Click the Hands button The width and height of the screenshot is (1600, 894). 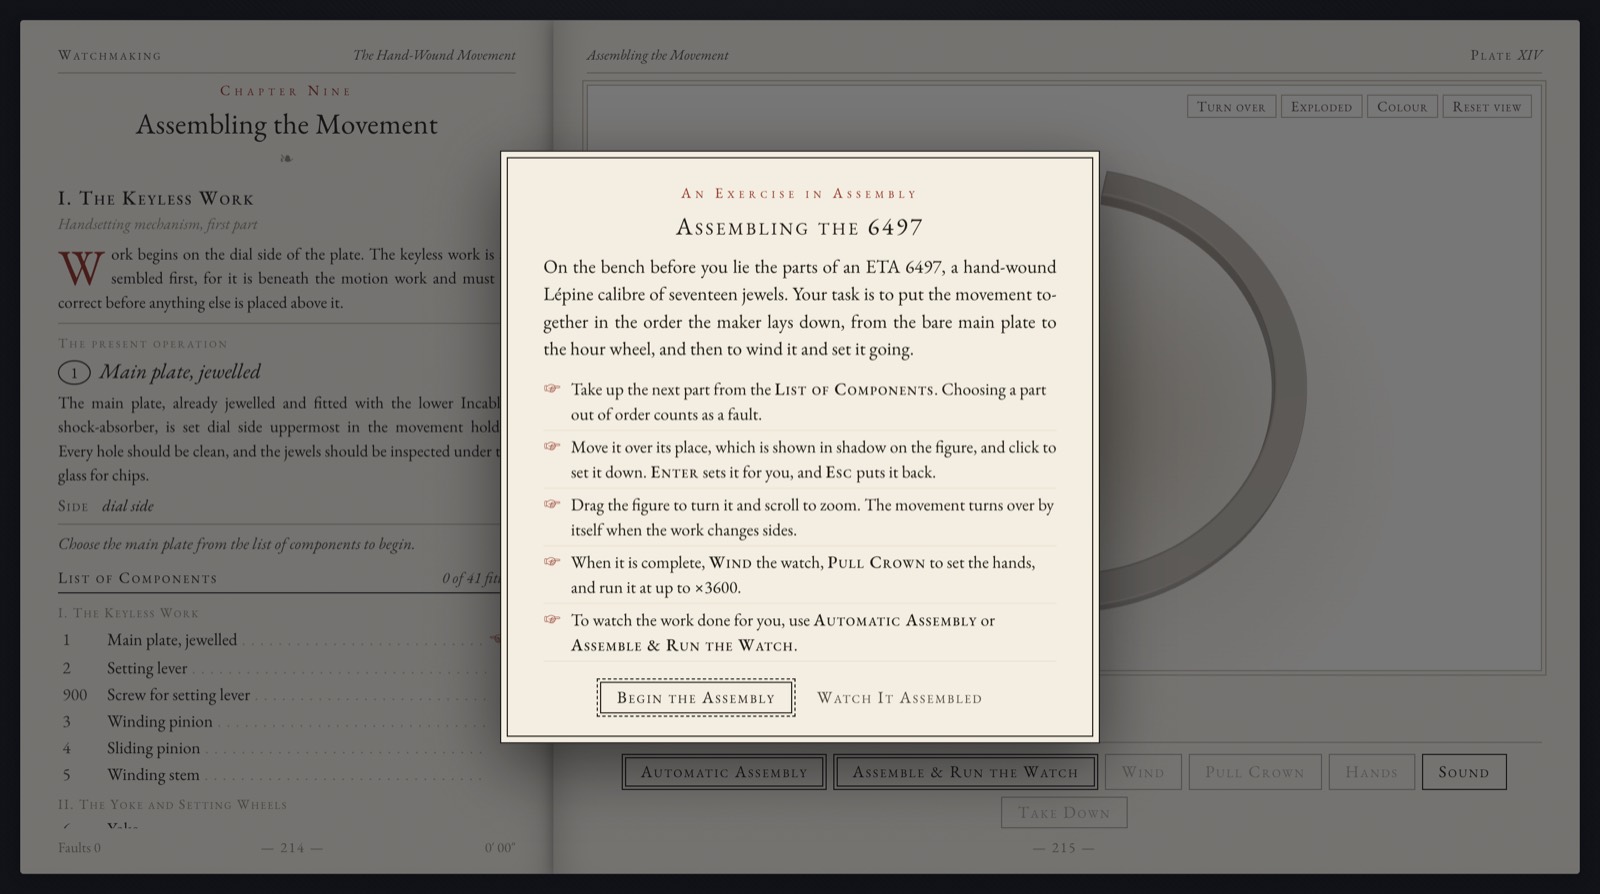click(1371, 772)
